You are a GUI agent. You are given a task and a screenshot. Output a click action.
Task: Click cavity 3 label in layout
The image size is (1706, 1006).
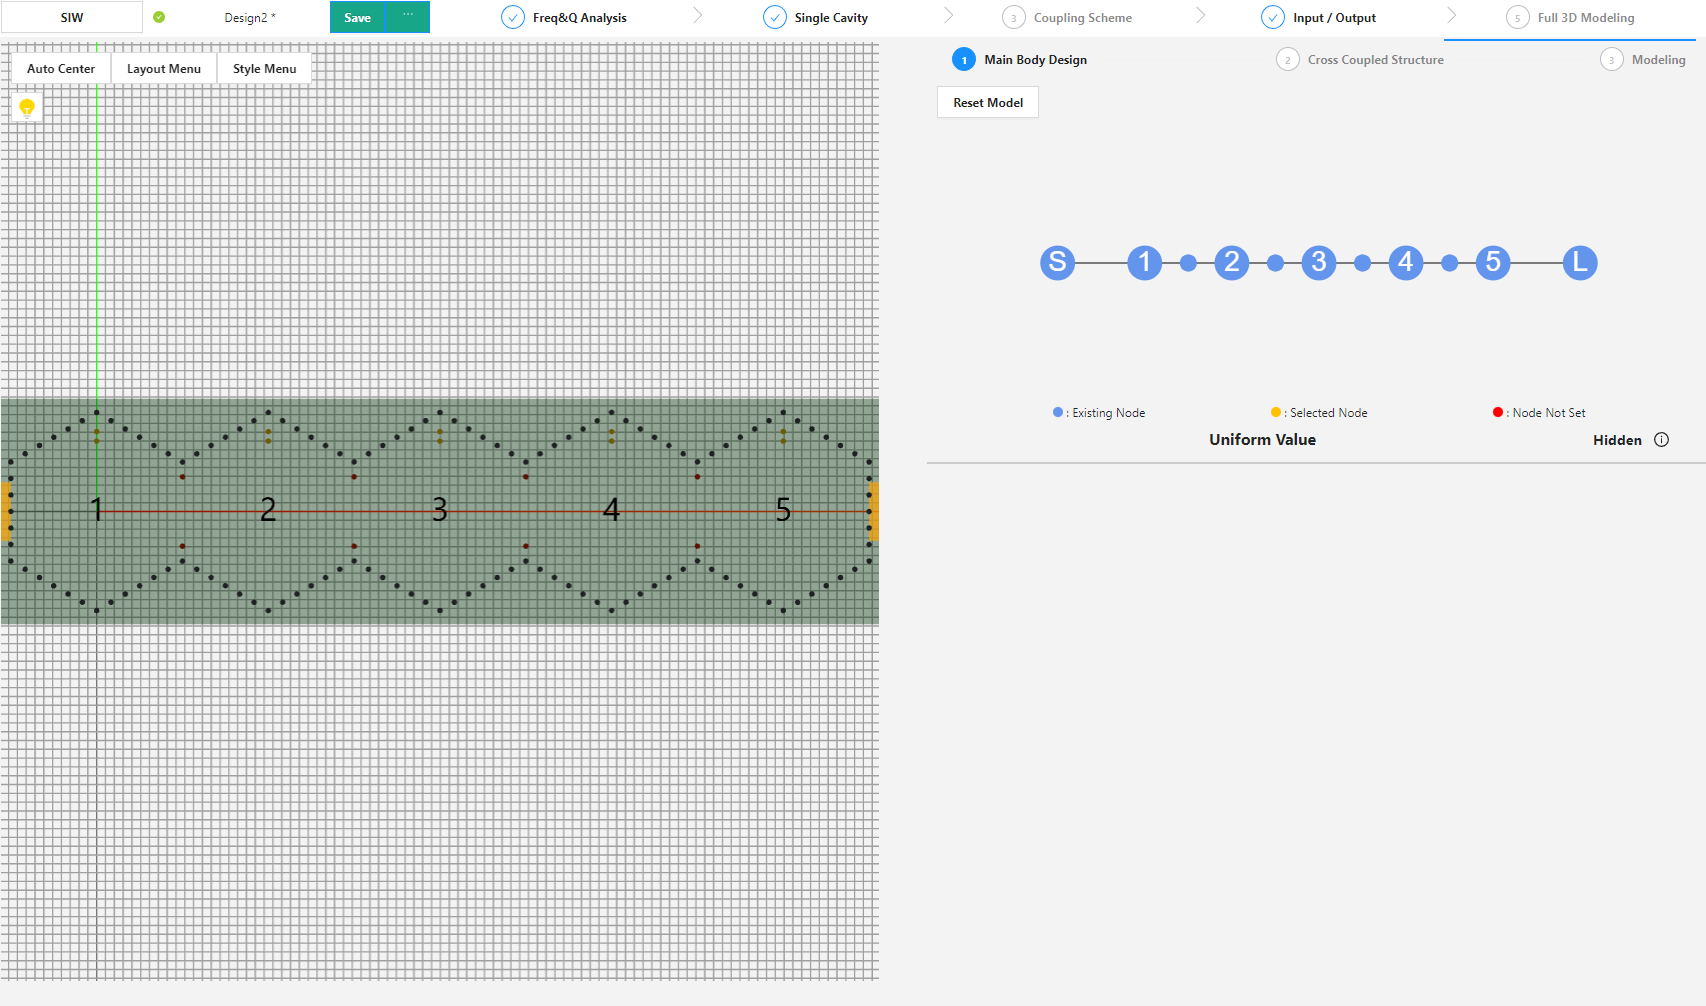point(440,510)
